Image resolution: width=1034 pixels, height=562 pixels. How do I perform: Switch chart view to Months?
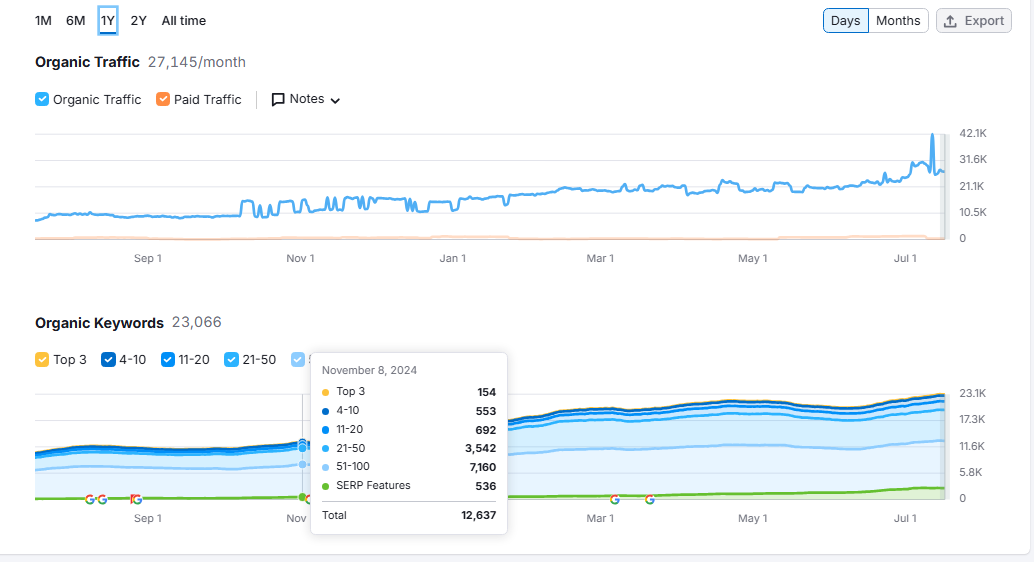point(898,20)
